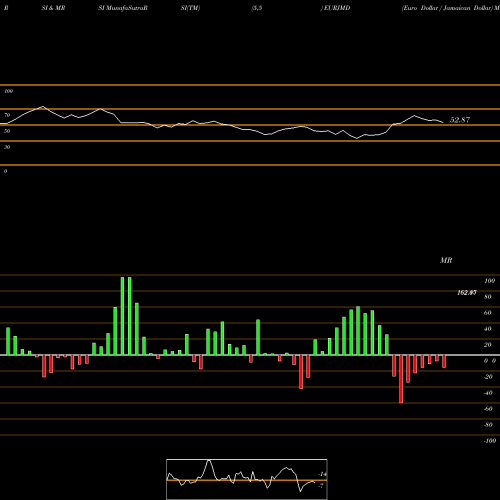
Task: Click the -60 label on MR axis
Action: (488, 409)
